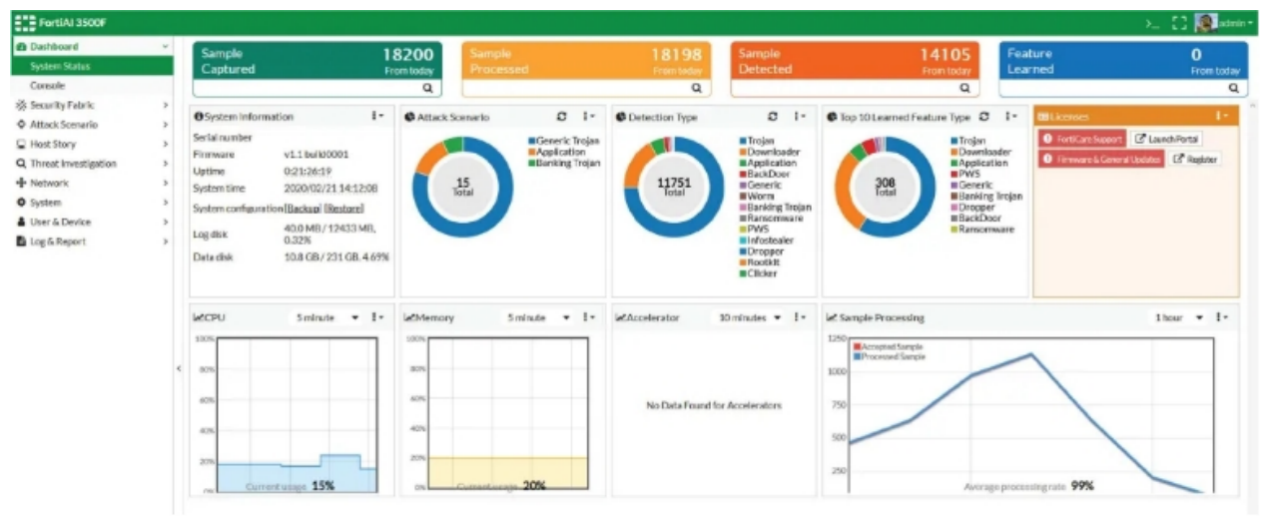This screenshot has height=530, width=1276.
Task: Click search icon under Sample Captured
Action: click(427, 88)
